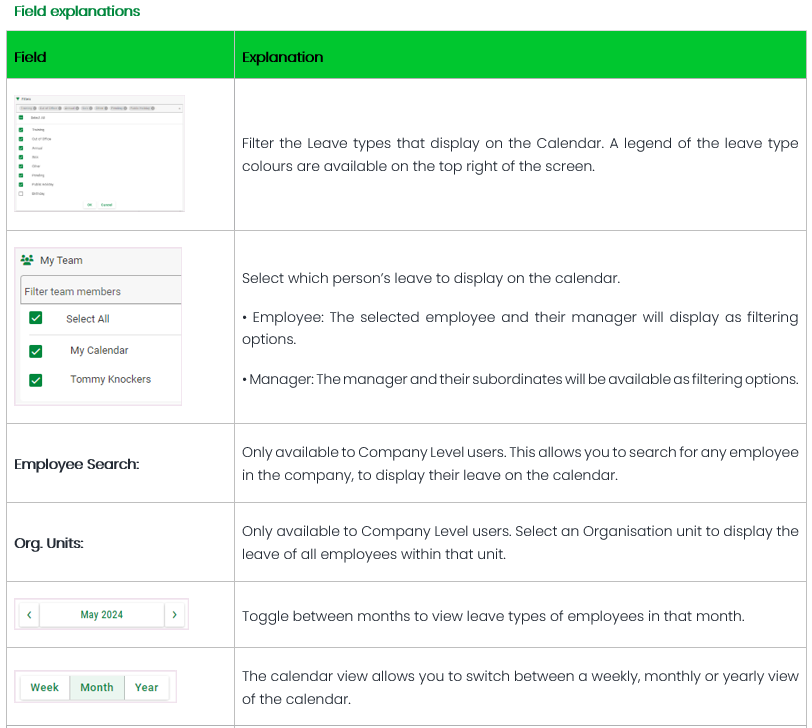Open the May 2024 month picker
812x728 pixels.
[102, 615]
